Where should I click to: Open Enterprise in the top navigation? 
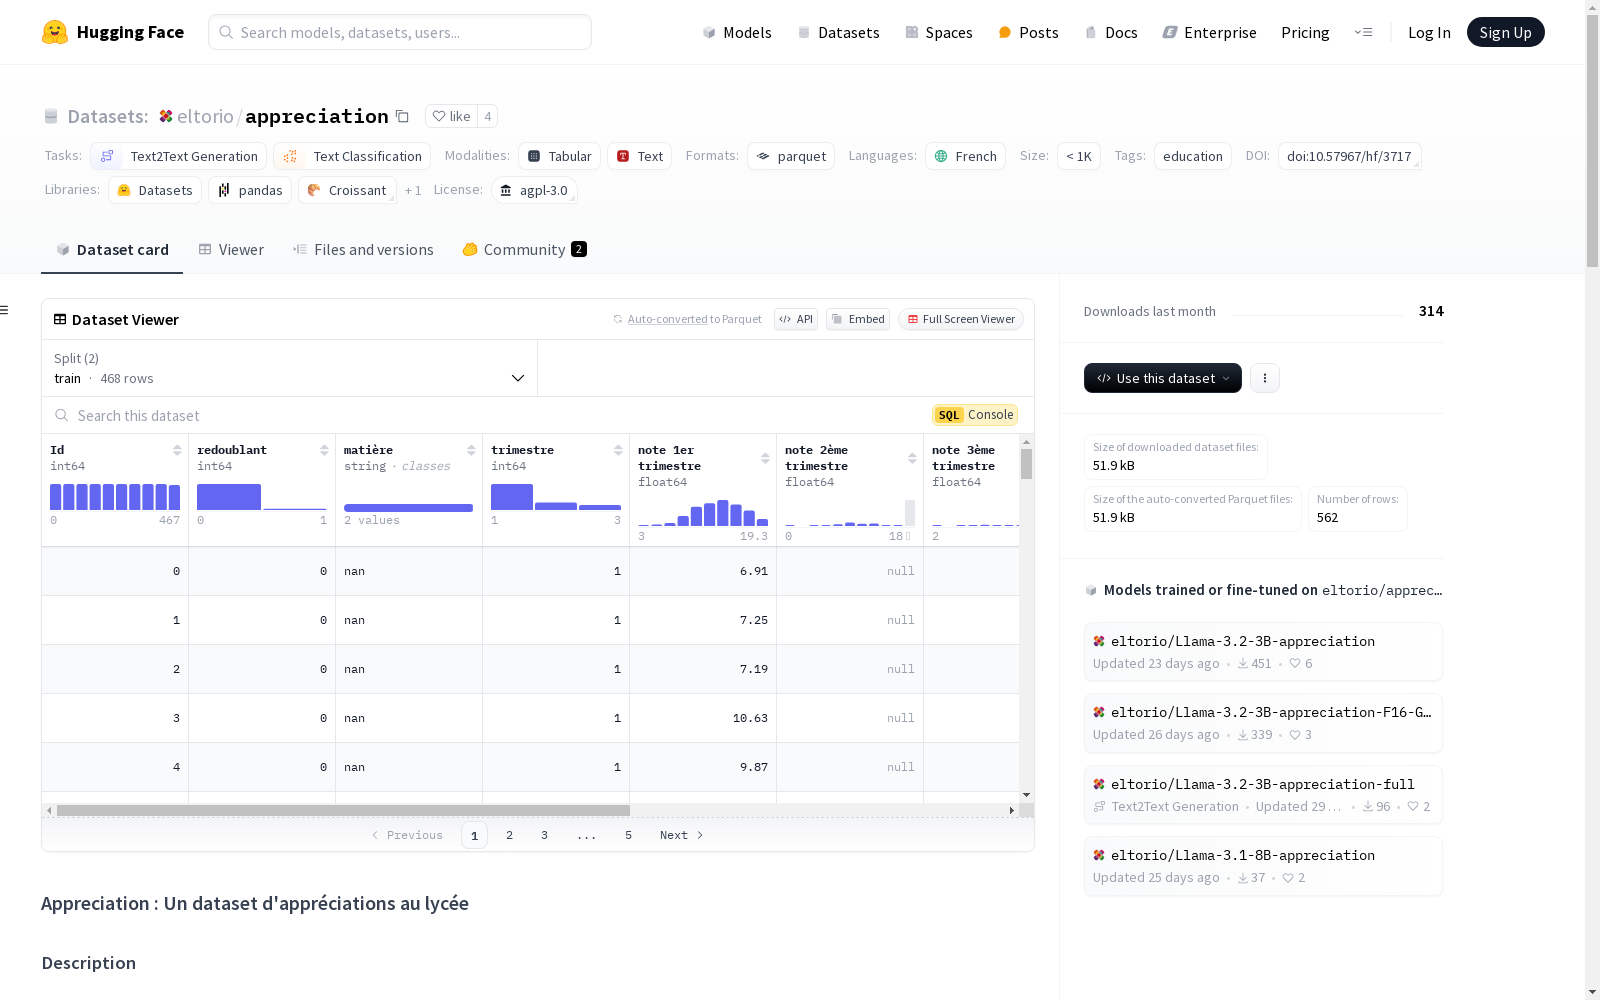point(1210,32)
